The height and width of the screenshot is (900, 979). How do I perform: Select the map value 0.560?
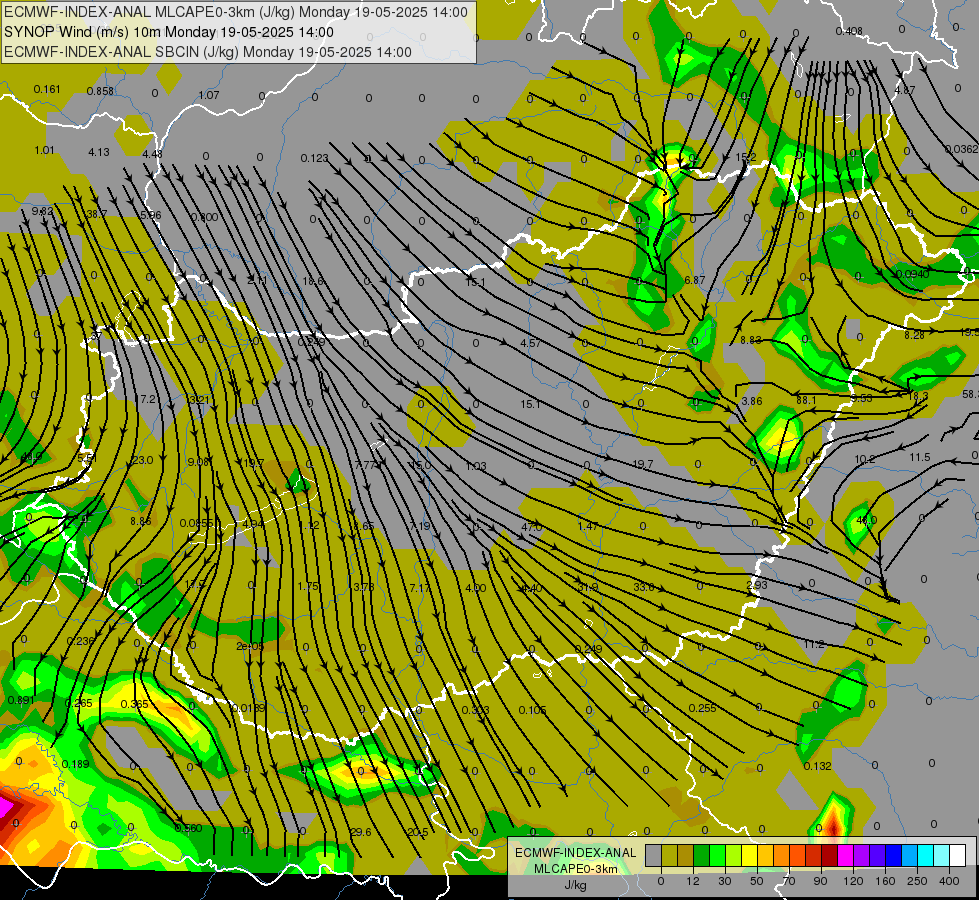click(188, 828)
